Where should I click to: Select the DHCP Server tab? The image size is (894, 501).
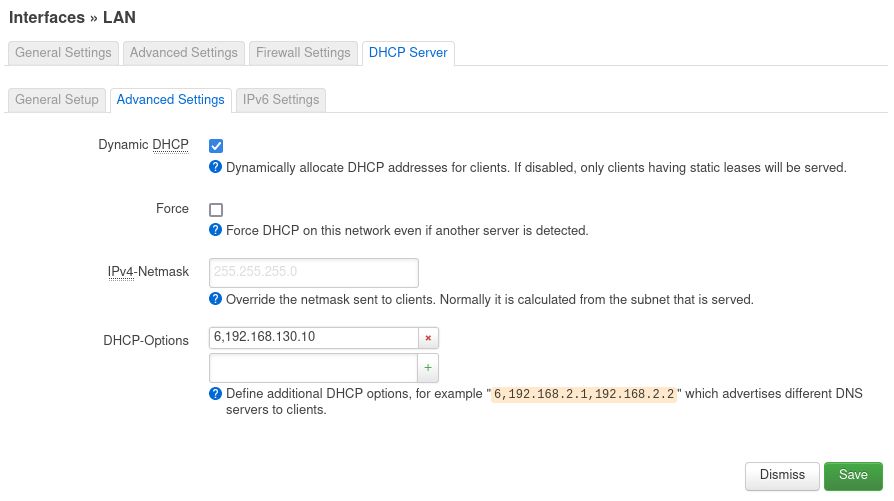click(x=408, y=53)
